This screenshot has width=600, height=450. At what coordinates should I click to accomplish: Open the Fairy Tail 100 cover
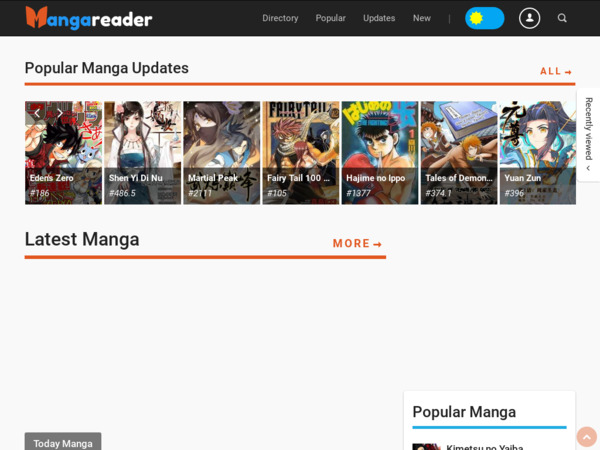(300, 152)
